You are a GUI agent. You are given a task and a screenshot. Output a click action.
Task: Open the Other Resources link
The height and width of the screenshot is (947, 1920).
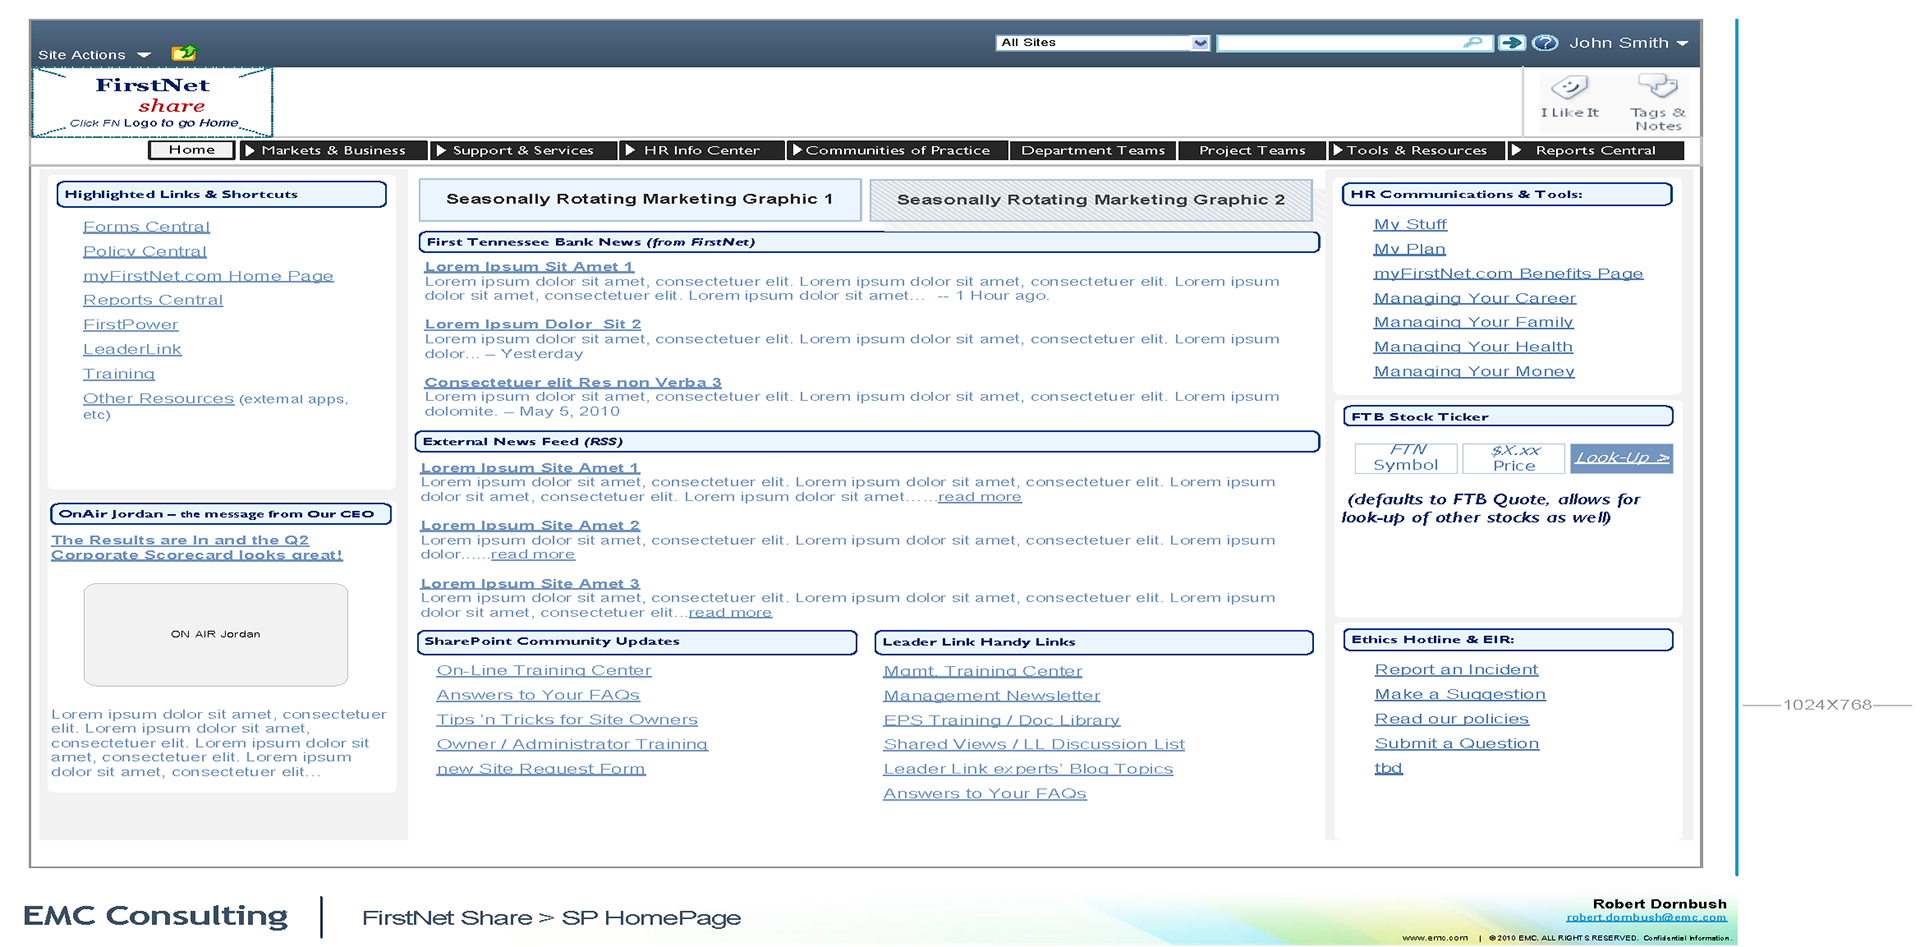[158, 398]
